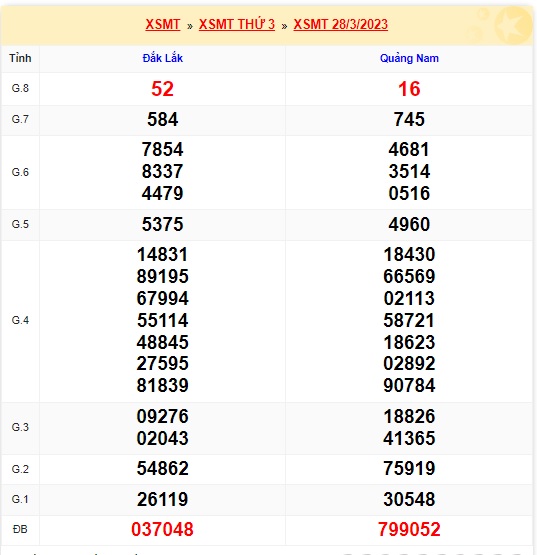
Task: Click the G.6 number 4479
Action: coord(162,193)
